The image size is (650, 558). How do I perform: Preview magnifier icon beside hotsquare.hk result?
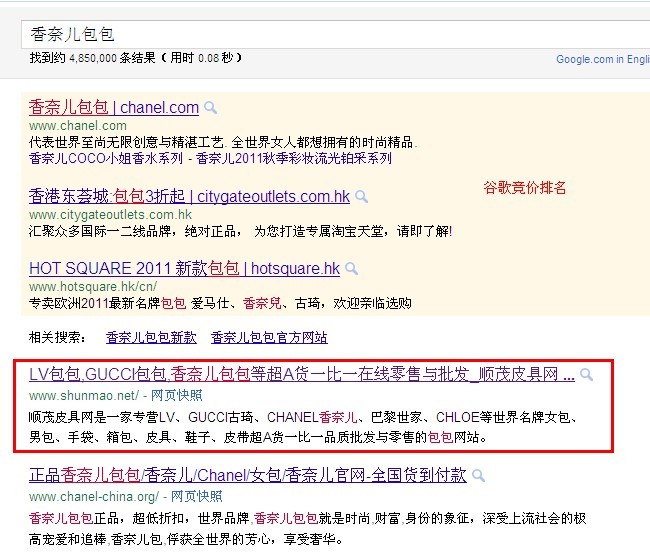(x=352, y=269)
